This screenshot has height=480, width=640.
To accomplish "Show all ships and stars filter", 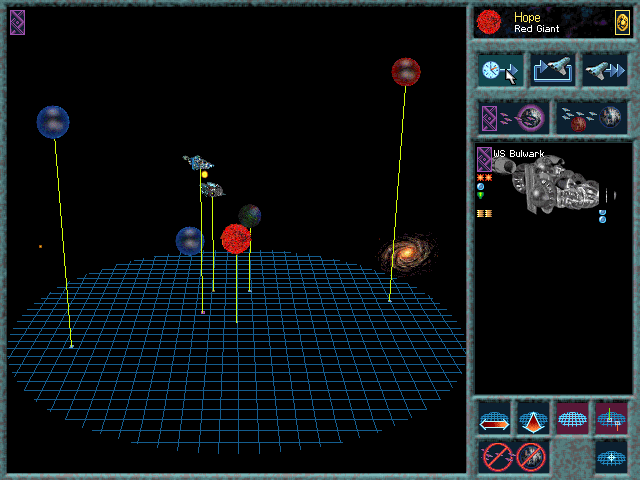I will pyautogui.click(x=592, y=118).
